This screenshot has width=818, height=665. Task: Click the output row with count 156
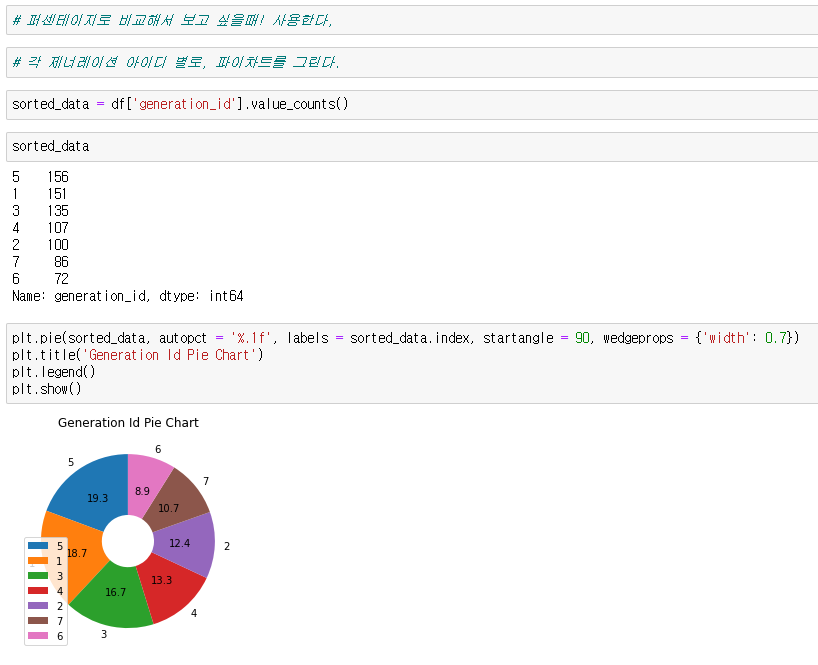pos(40,177)
